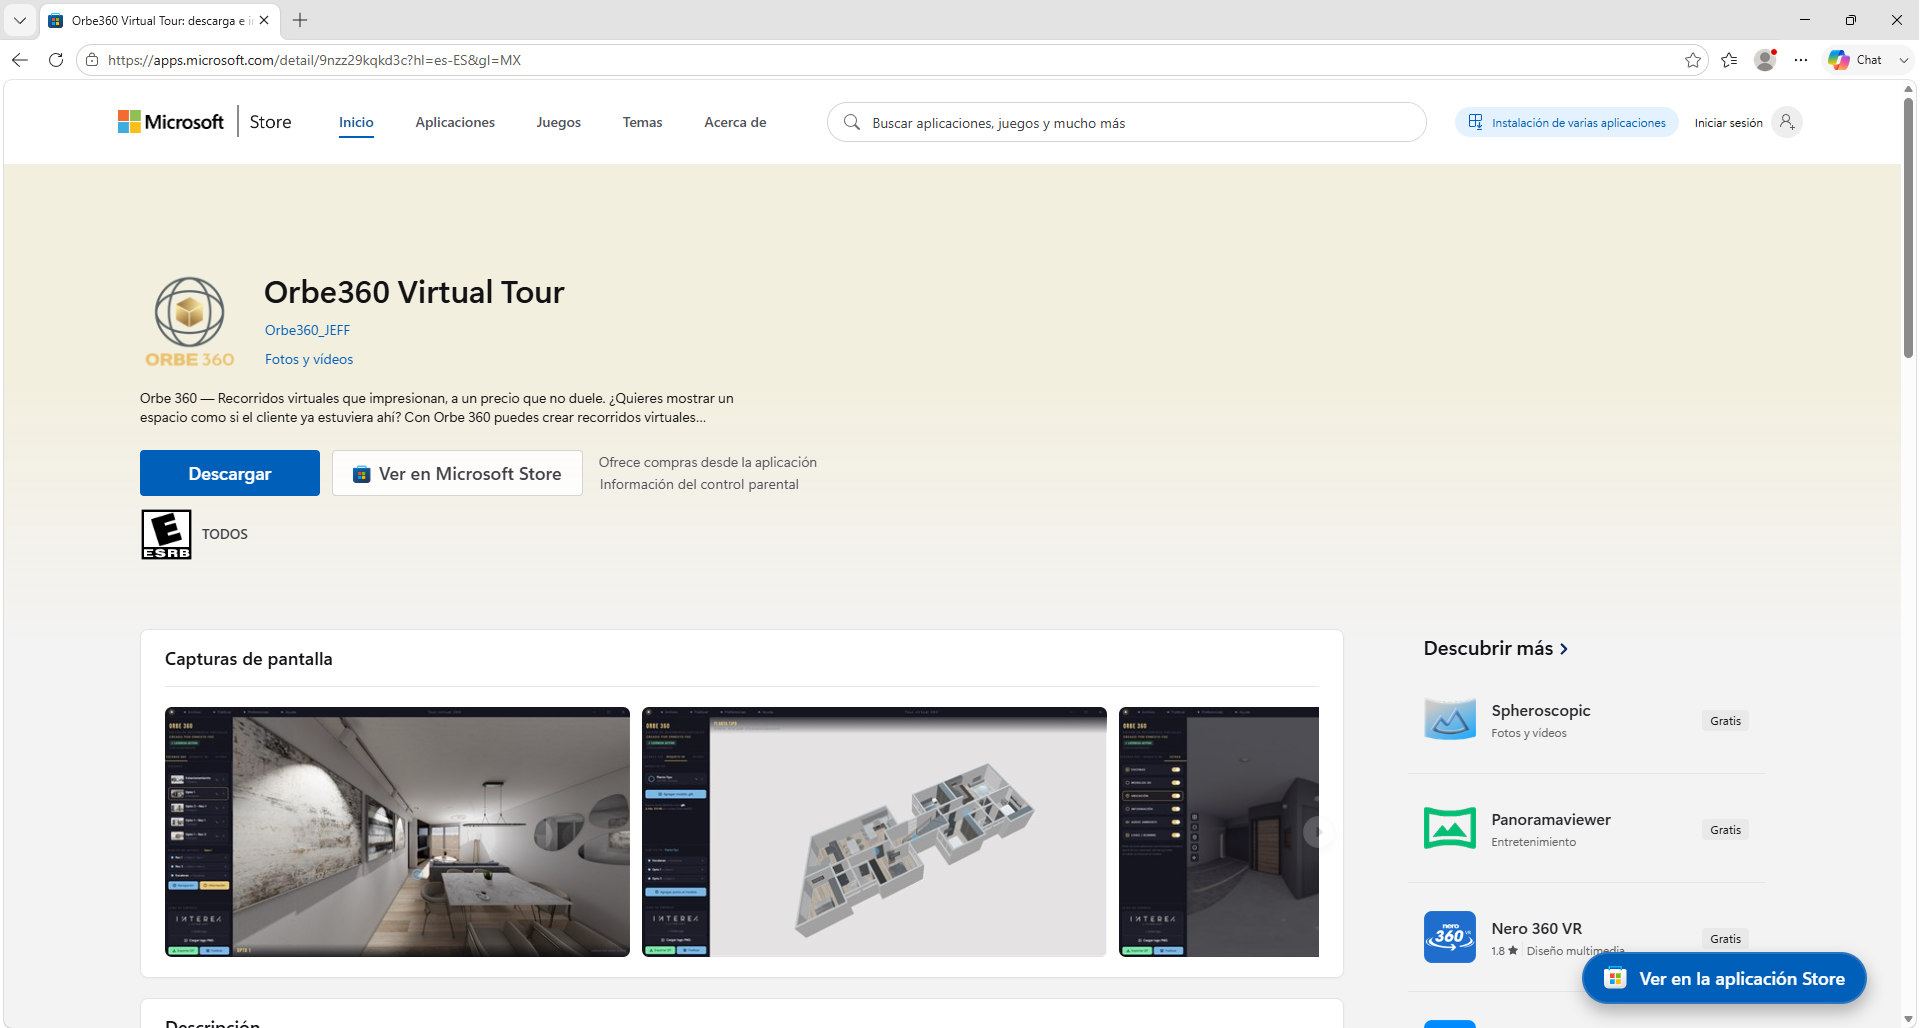The image size is (1920, 1028).
Task: Reload the current page
Action: click(x=56, y=60)
